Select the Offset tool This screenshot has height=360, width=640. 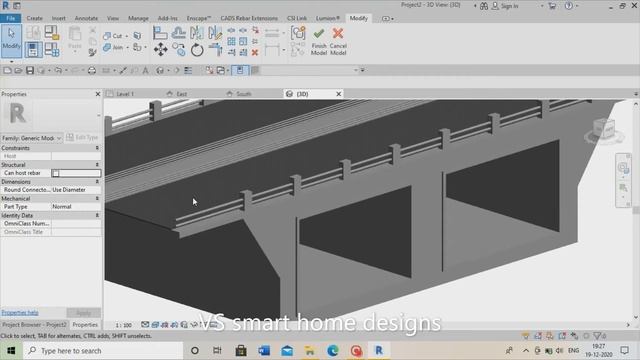[x=178, y=33]
